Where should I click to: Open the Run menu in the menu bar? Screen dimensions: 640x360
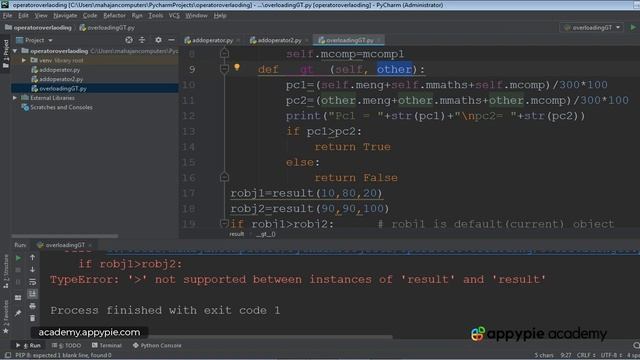(137, 16)
